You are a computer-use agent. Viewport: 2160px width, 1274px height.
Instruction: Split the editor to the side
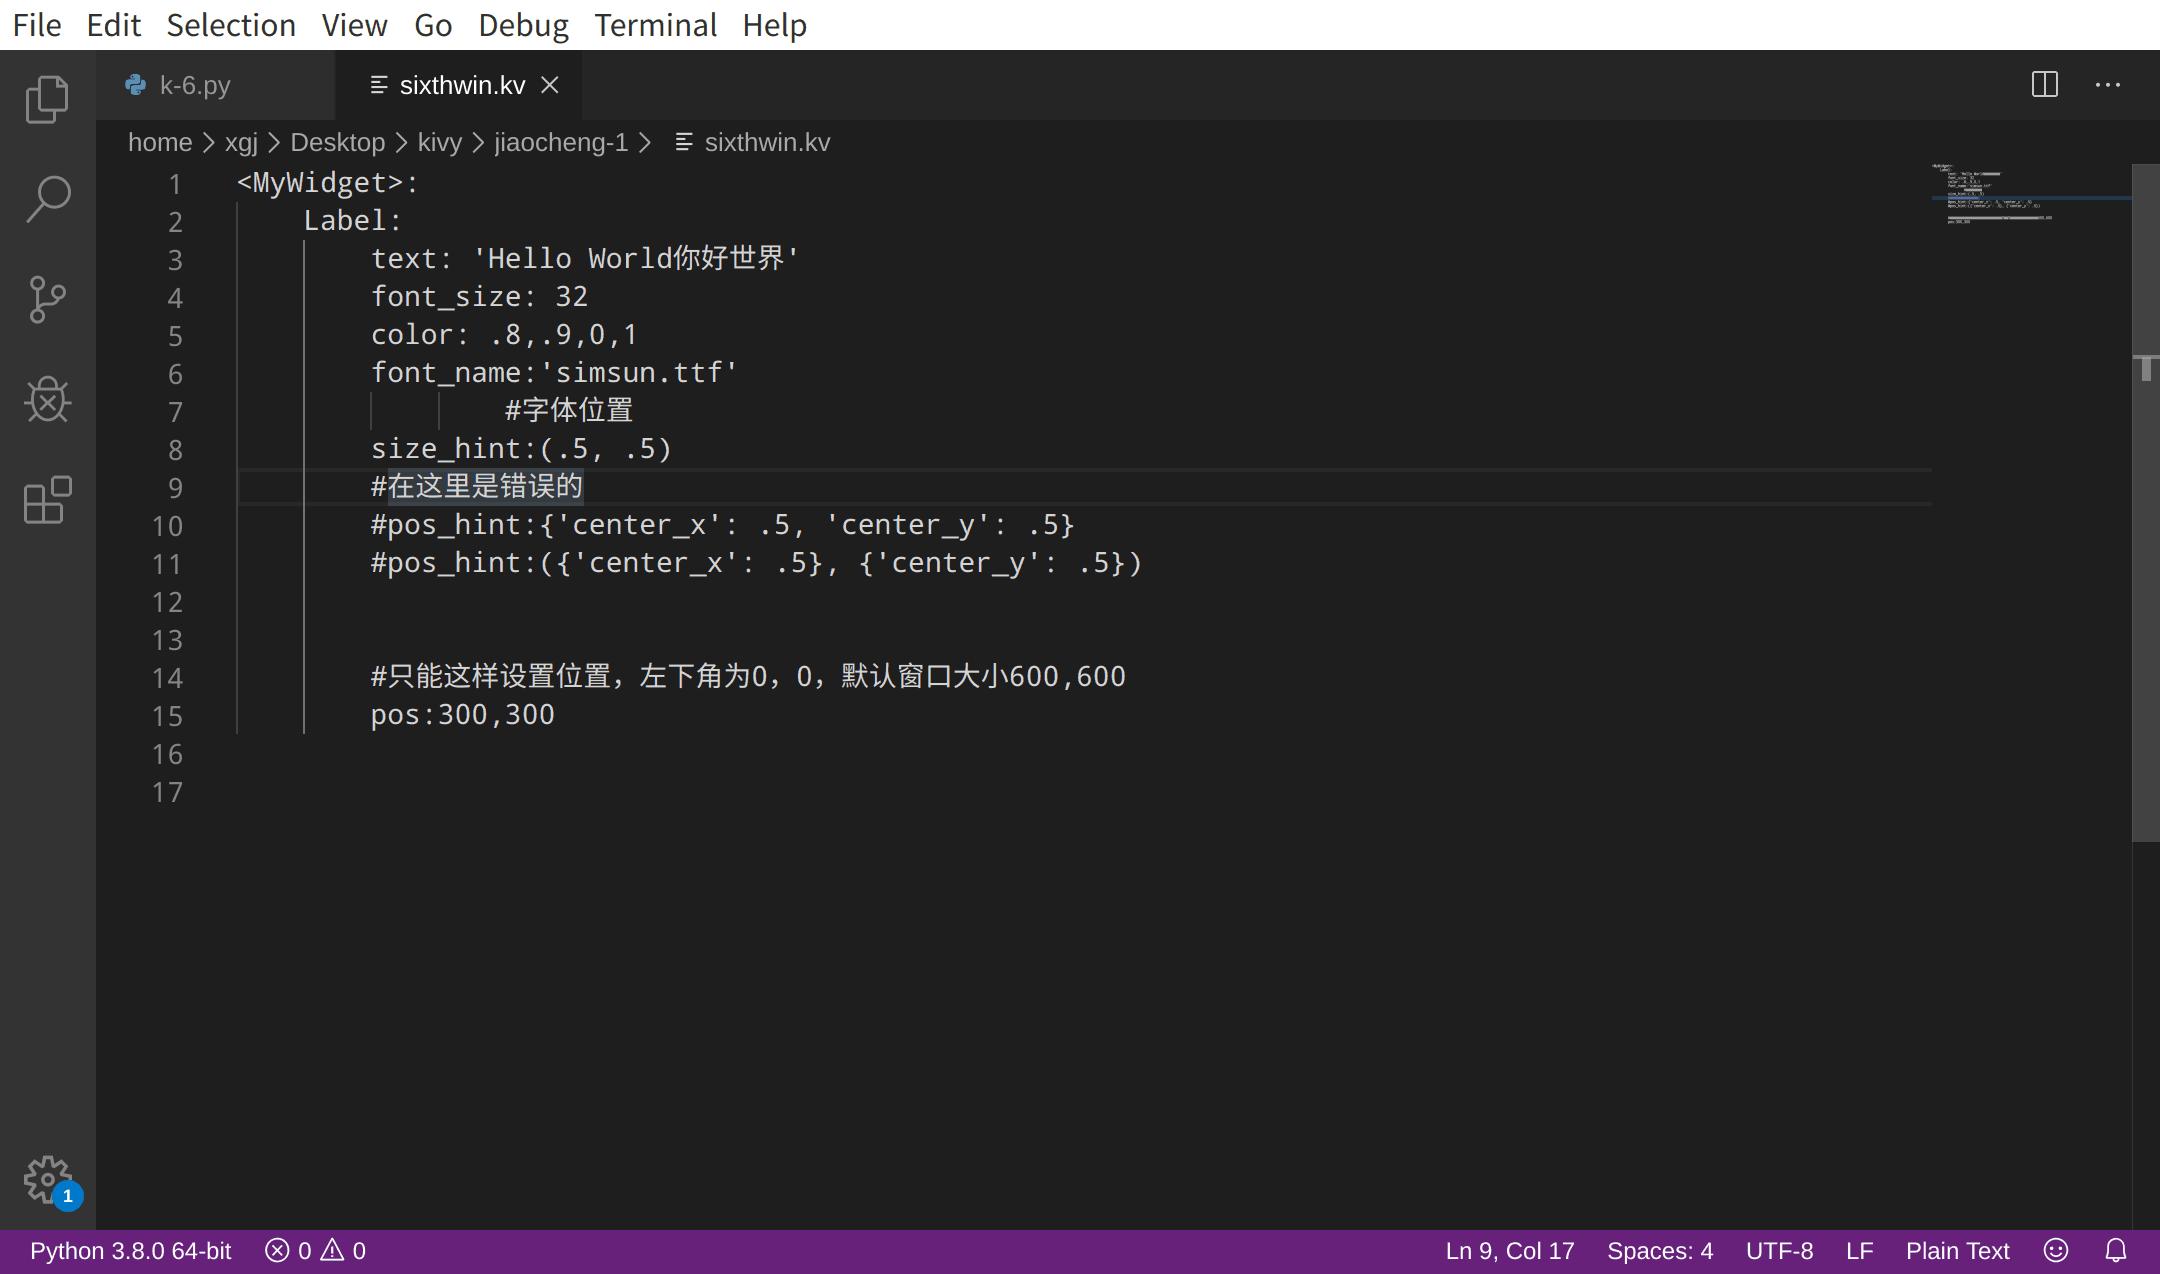[x=2044, y=85]
